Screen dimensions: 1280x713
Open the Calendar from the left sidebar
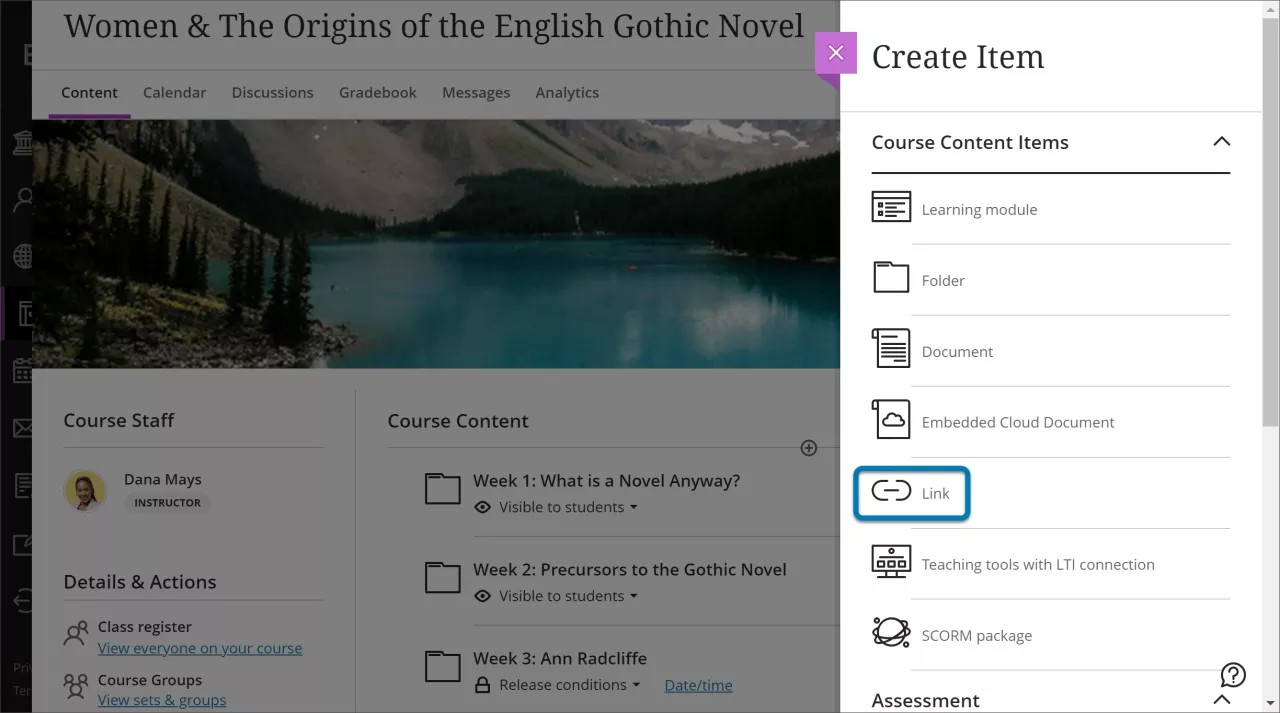tap(20, 369)
